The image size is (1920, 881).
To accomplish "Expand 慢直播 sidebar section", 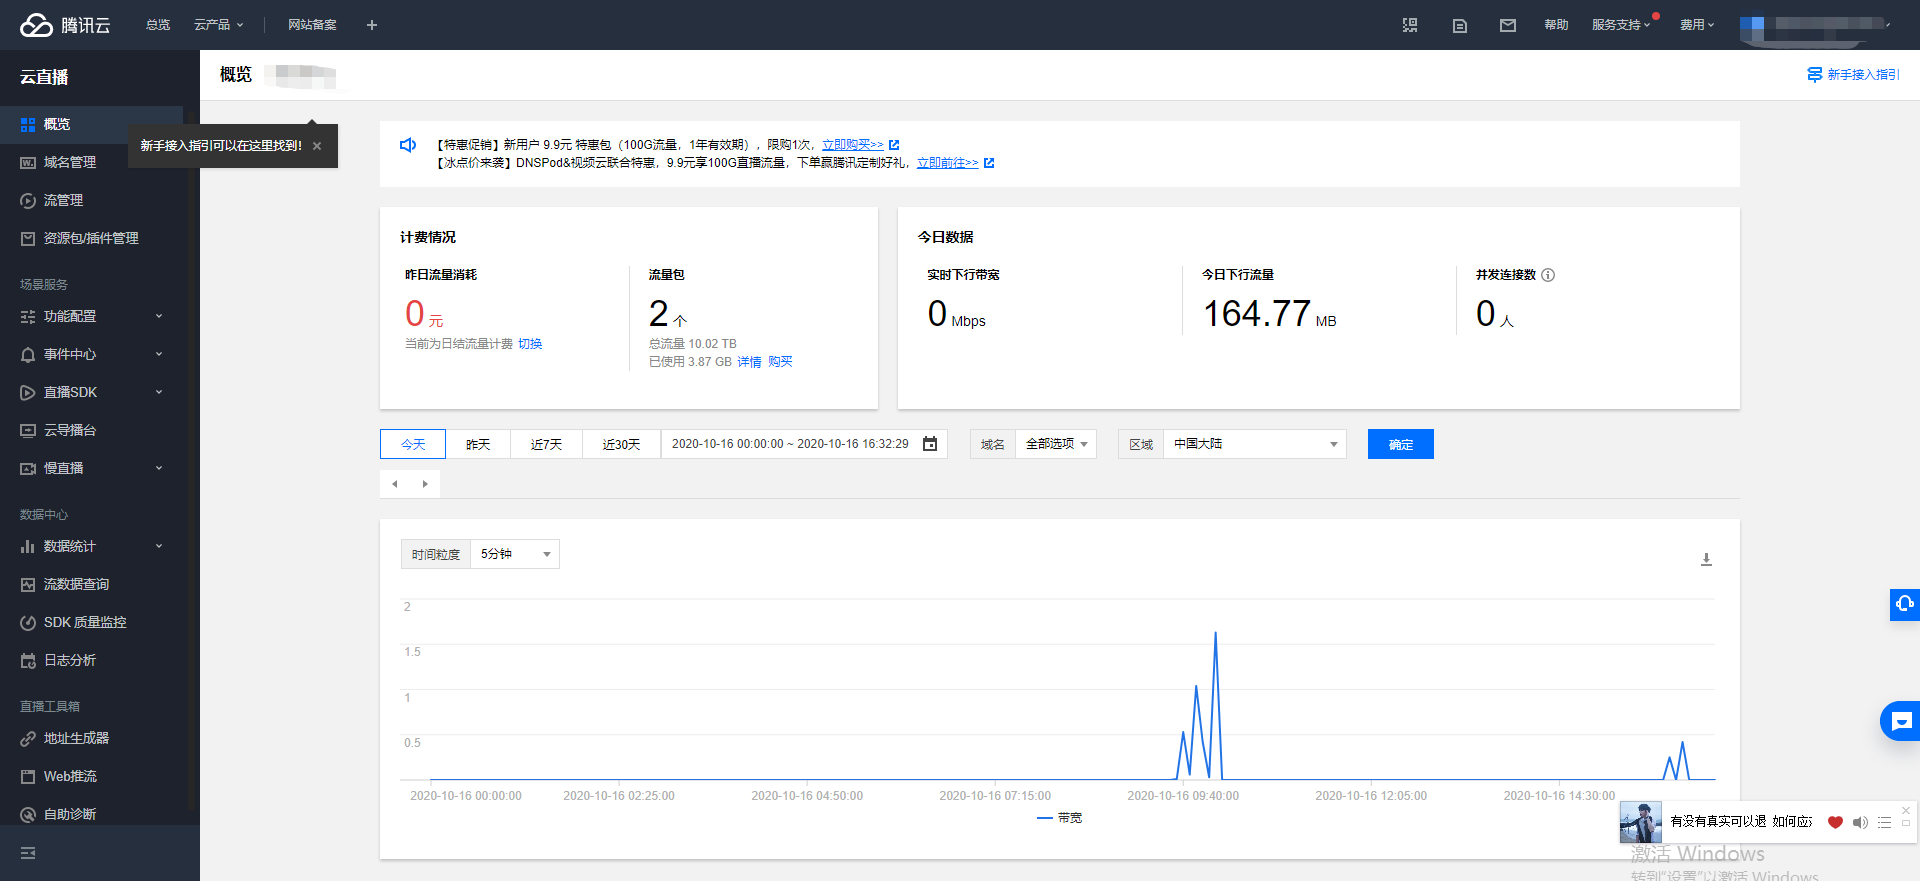I will click(92, 468).
